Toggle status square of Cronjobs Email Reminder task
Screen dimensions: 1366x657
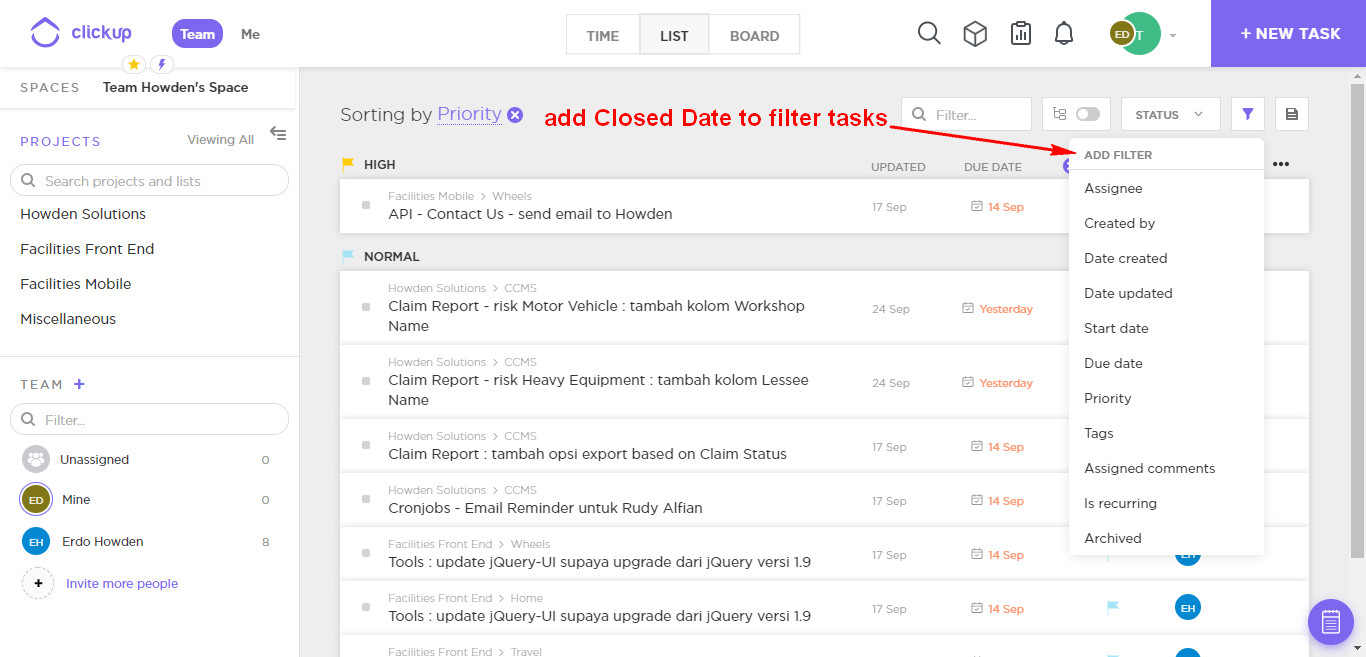pos(366,499)
